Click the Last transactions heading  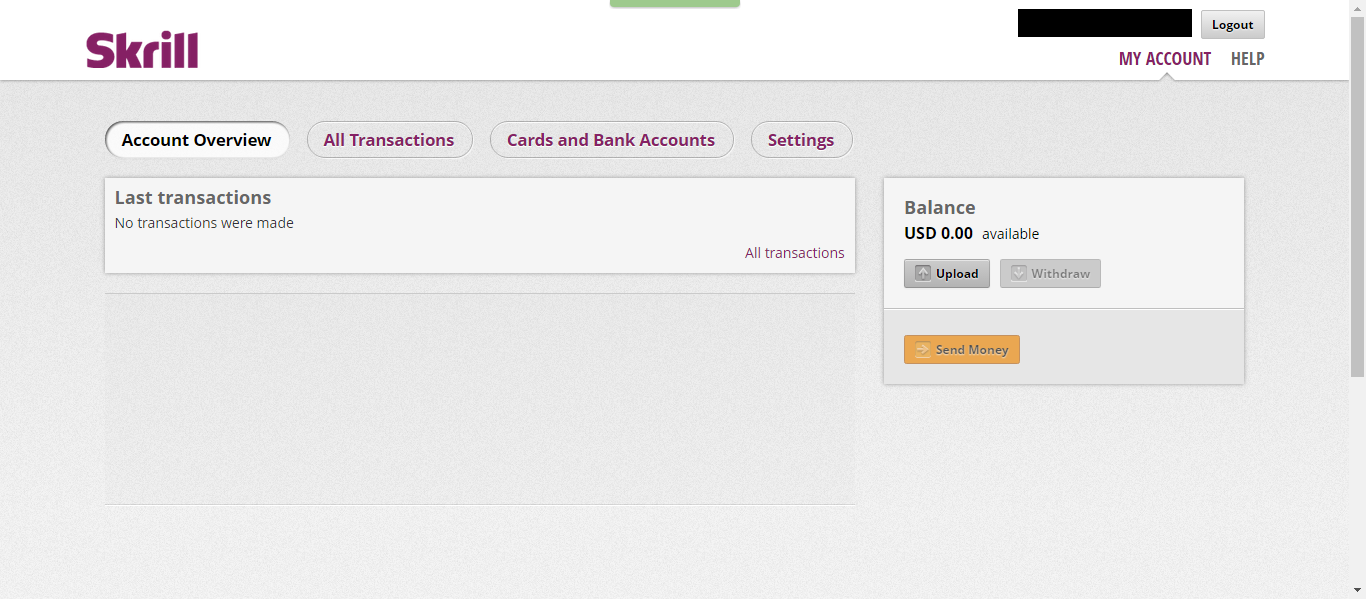(193, 198)
